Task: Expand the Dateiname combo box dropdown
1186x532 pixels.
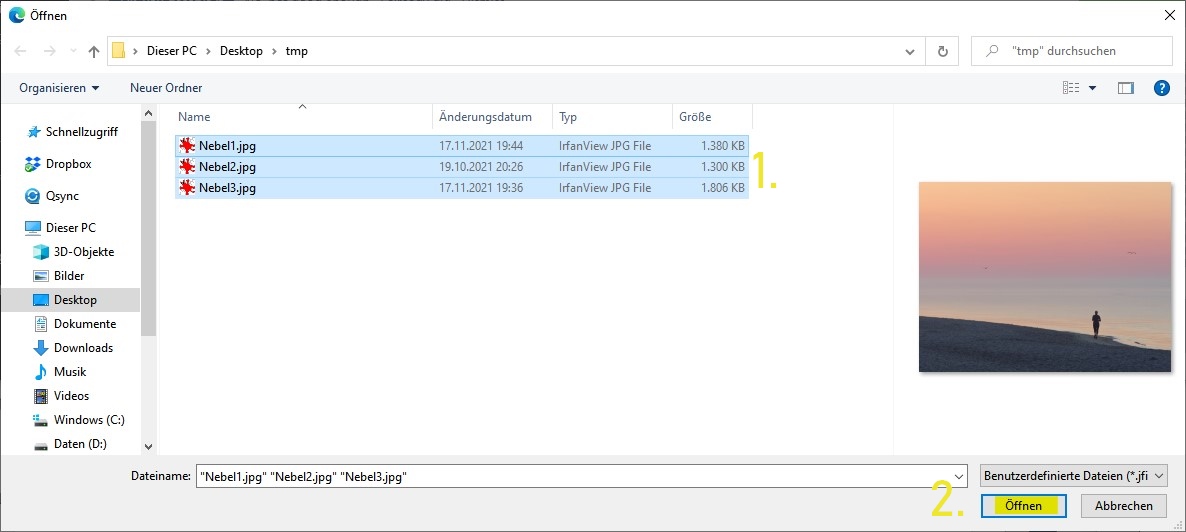Action: 959,477
